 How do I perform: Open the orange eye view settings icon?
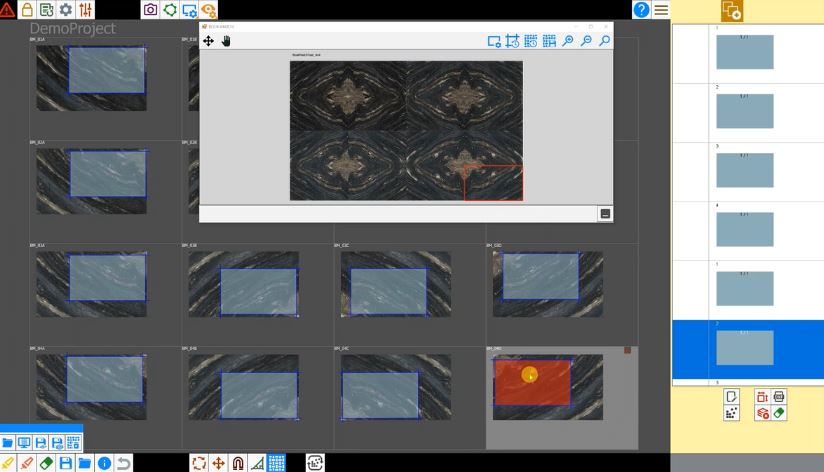coord(209,9)
